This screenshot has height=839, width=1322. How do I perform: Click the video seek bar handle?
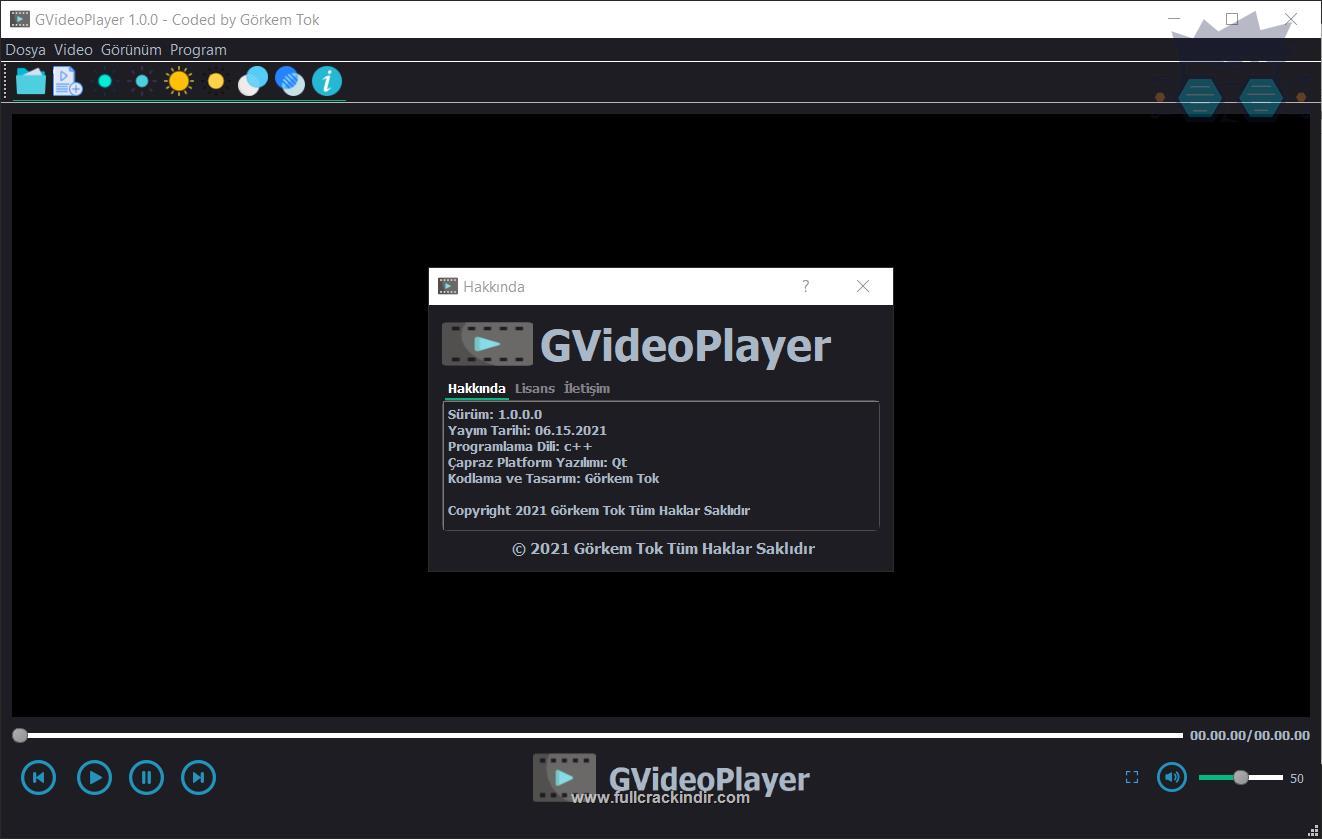[x=20, y=735]
